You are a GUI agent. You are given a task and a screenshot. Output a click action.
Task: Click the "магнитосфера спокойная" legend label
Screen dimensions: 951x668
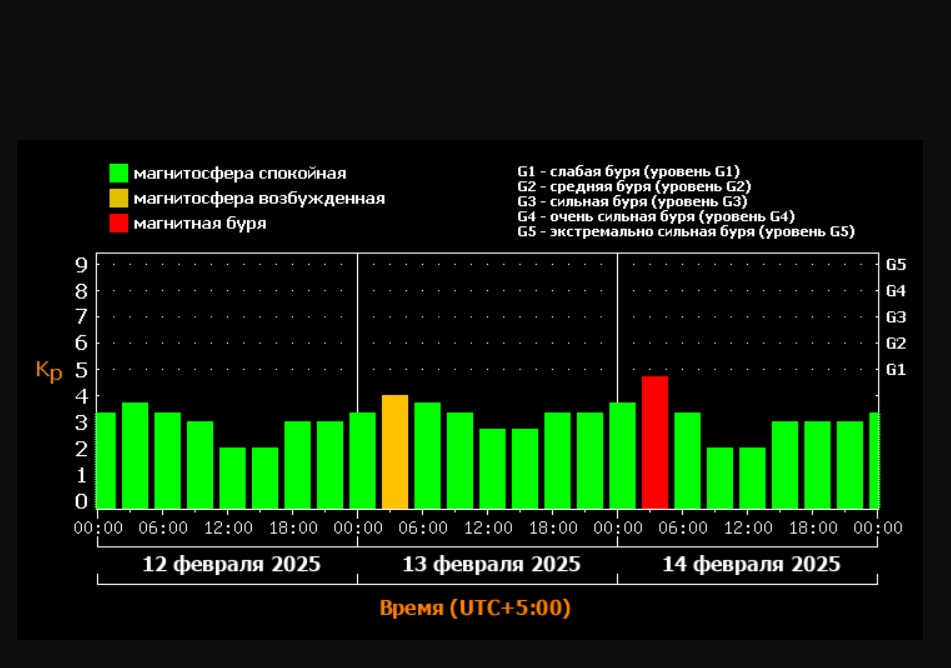point(240,174)
